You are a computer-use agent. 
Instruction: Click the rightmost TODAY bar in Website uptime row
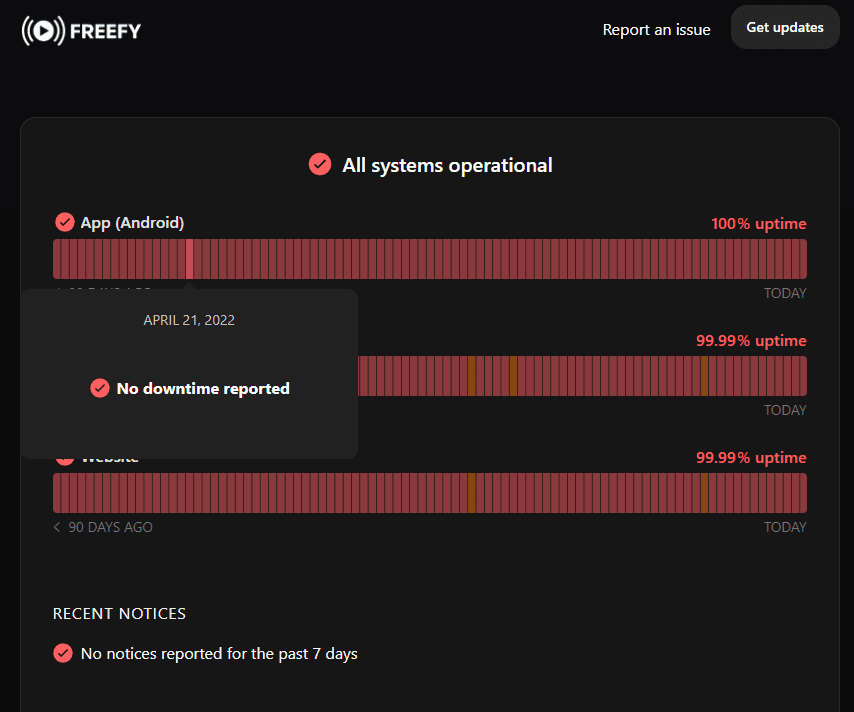(803, 493)
